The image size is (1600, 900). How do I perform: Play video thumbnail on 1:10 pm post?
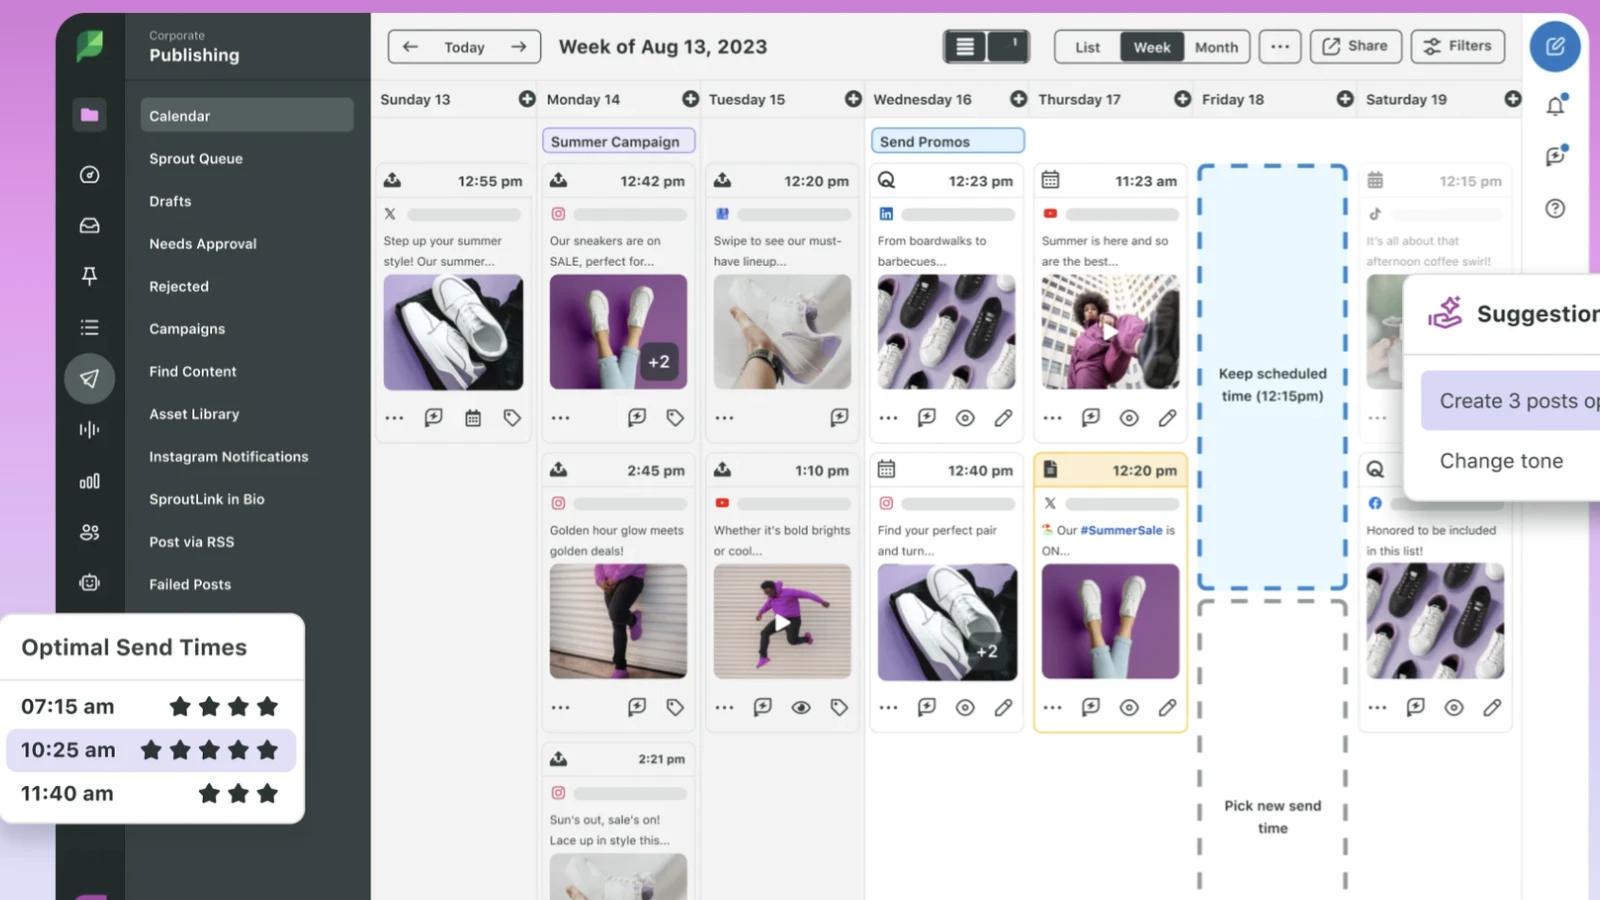tap(782, 622)
